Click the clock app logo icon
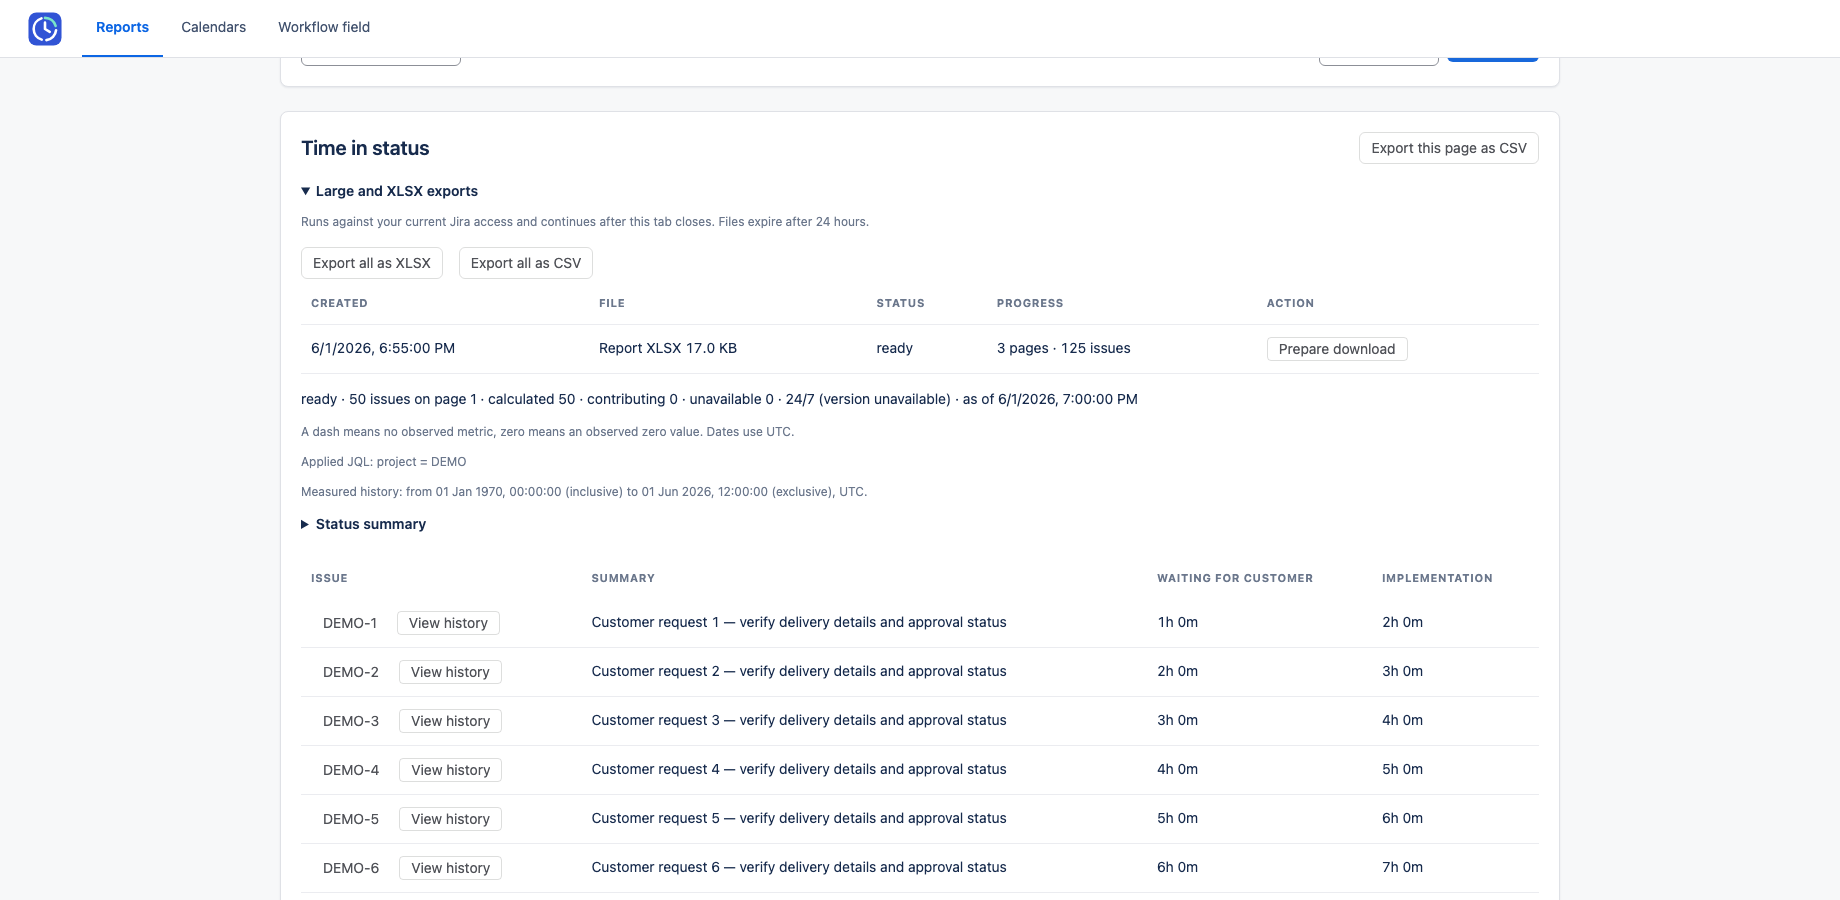This screenshot has width=1840, height=900. click(x=45, y=28)
